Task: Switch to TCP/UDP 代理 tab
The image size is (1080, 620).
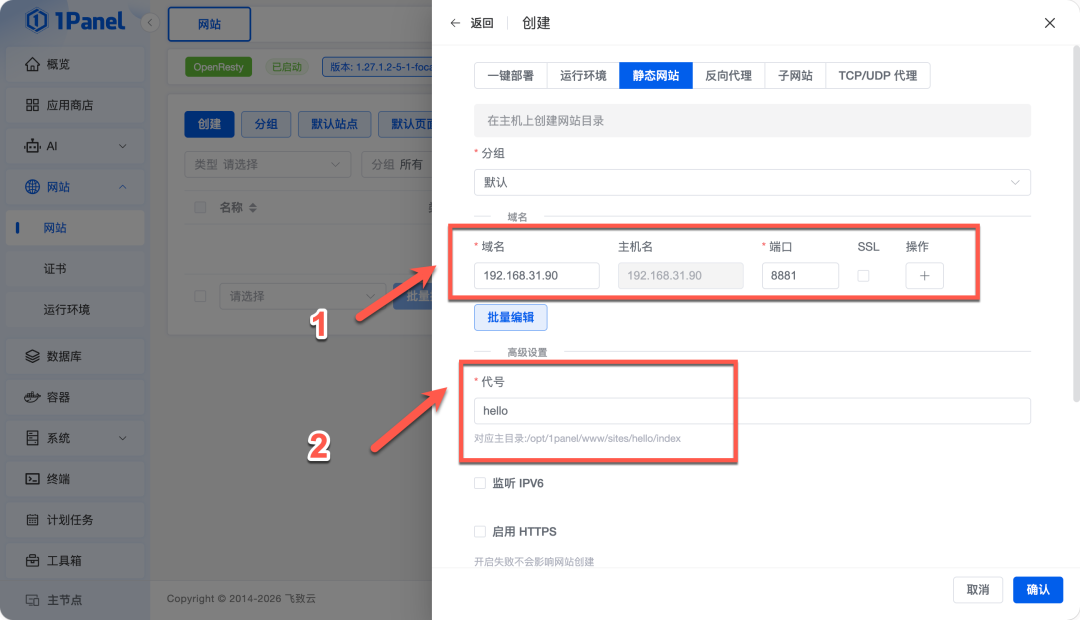Action: click(x=878, y=76)
